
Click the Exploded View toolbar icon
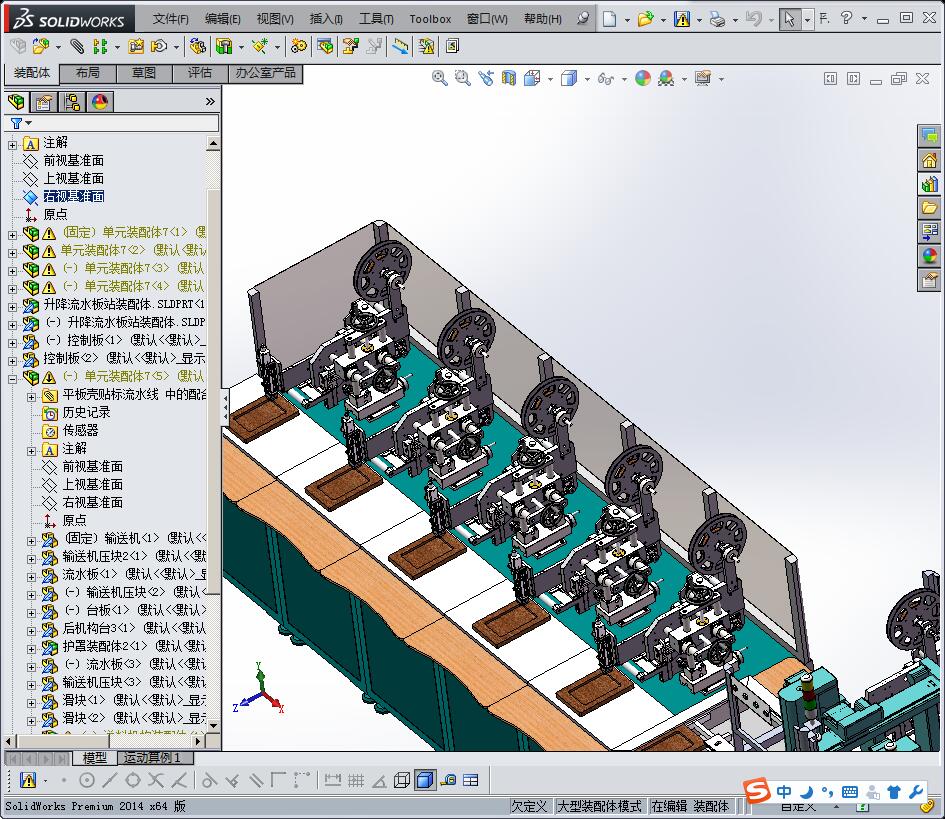pos(326,46)
